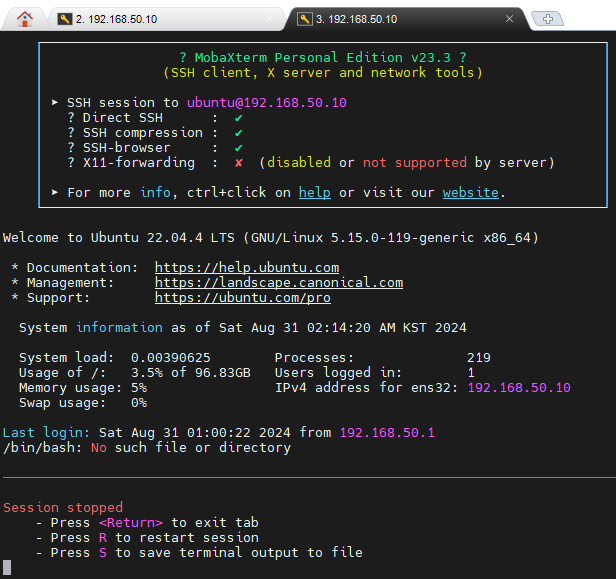Click the Usage of / 3.5% of 96.83GB value
Screen dimensions: 616x579
[191, 373]
